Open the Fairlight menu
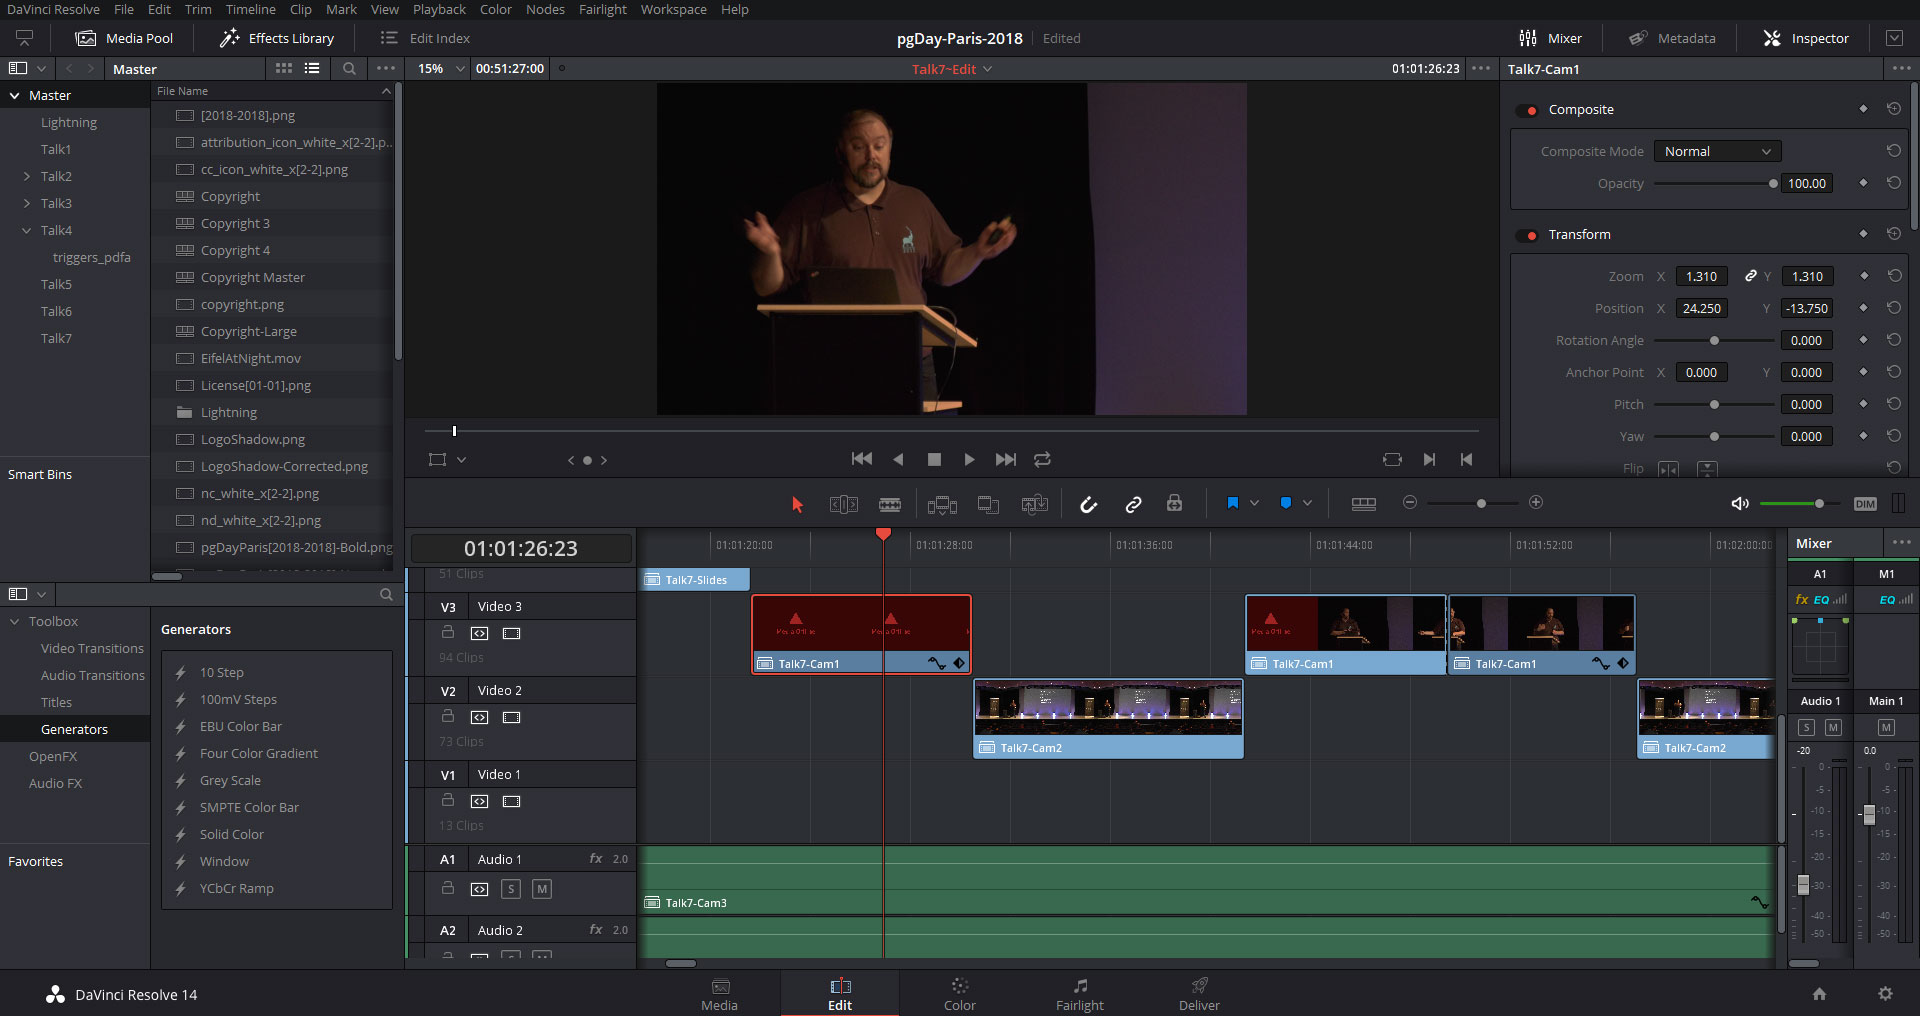Viewport: 1920px width, 1016px height. click(603, 9)
